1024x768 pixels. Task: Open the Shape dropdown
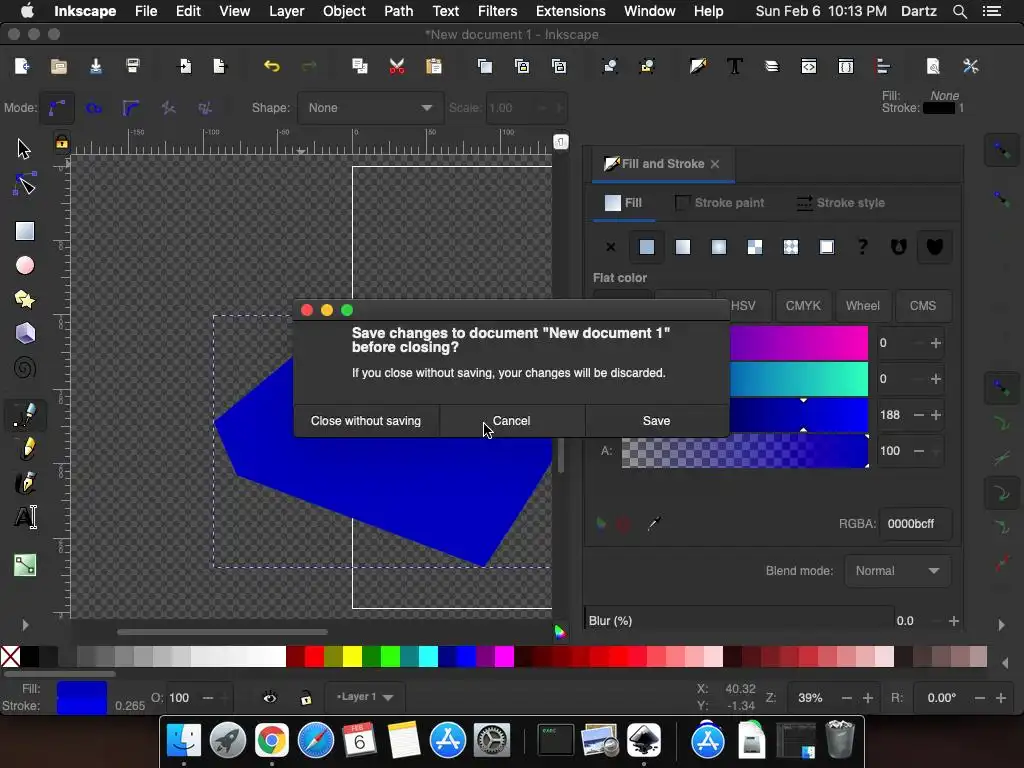[x=370, y=108]
